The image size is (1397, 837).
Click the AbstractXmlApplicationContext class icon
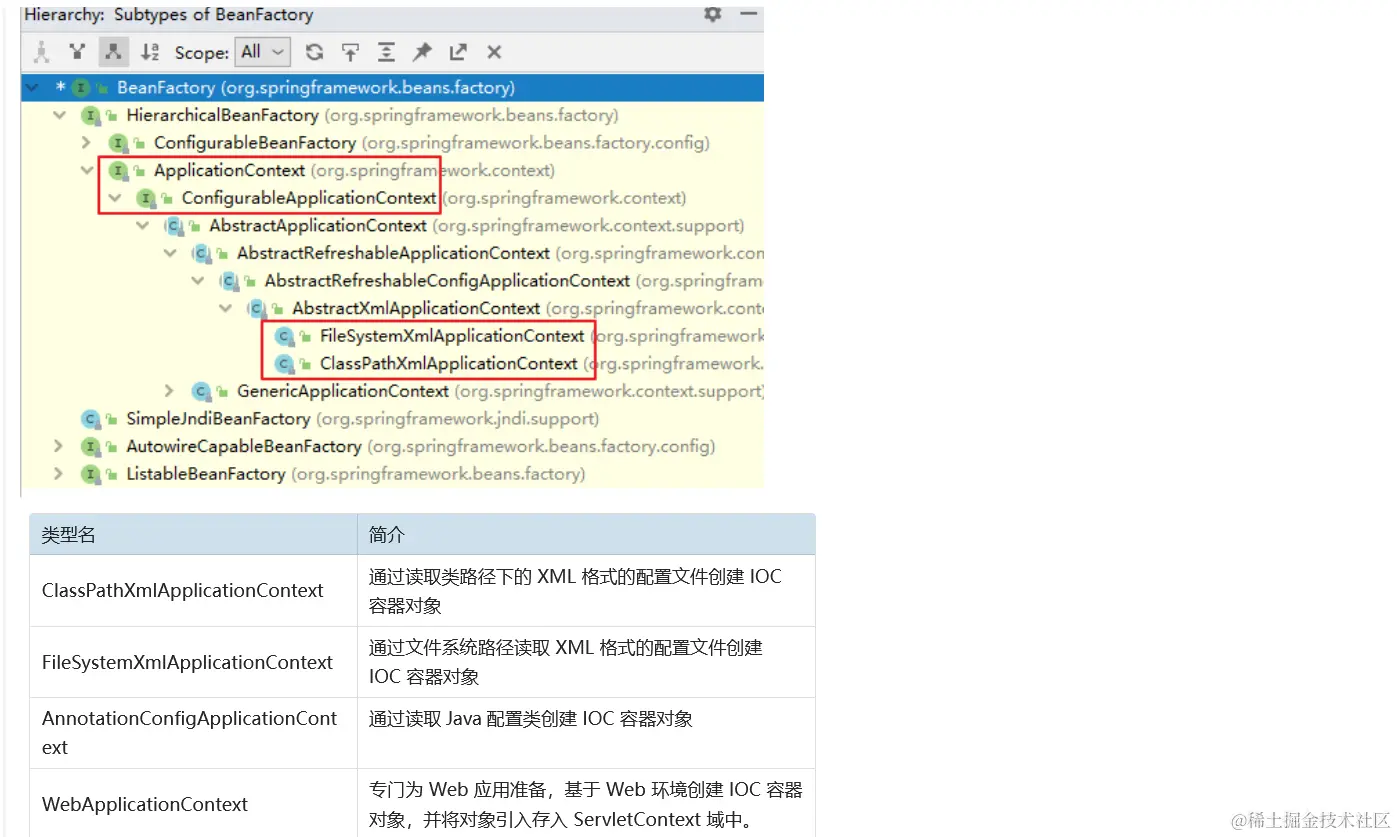tap(257, 308)
